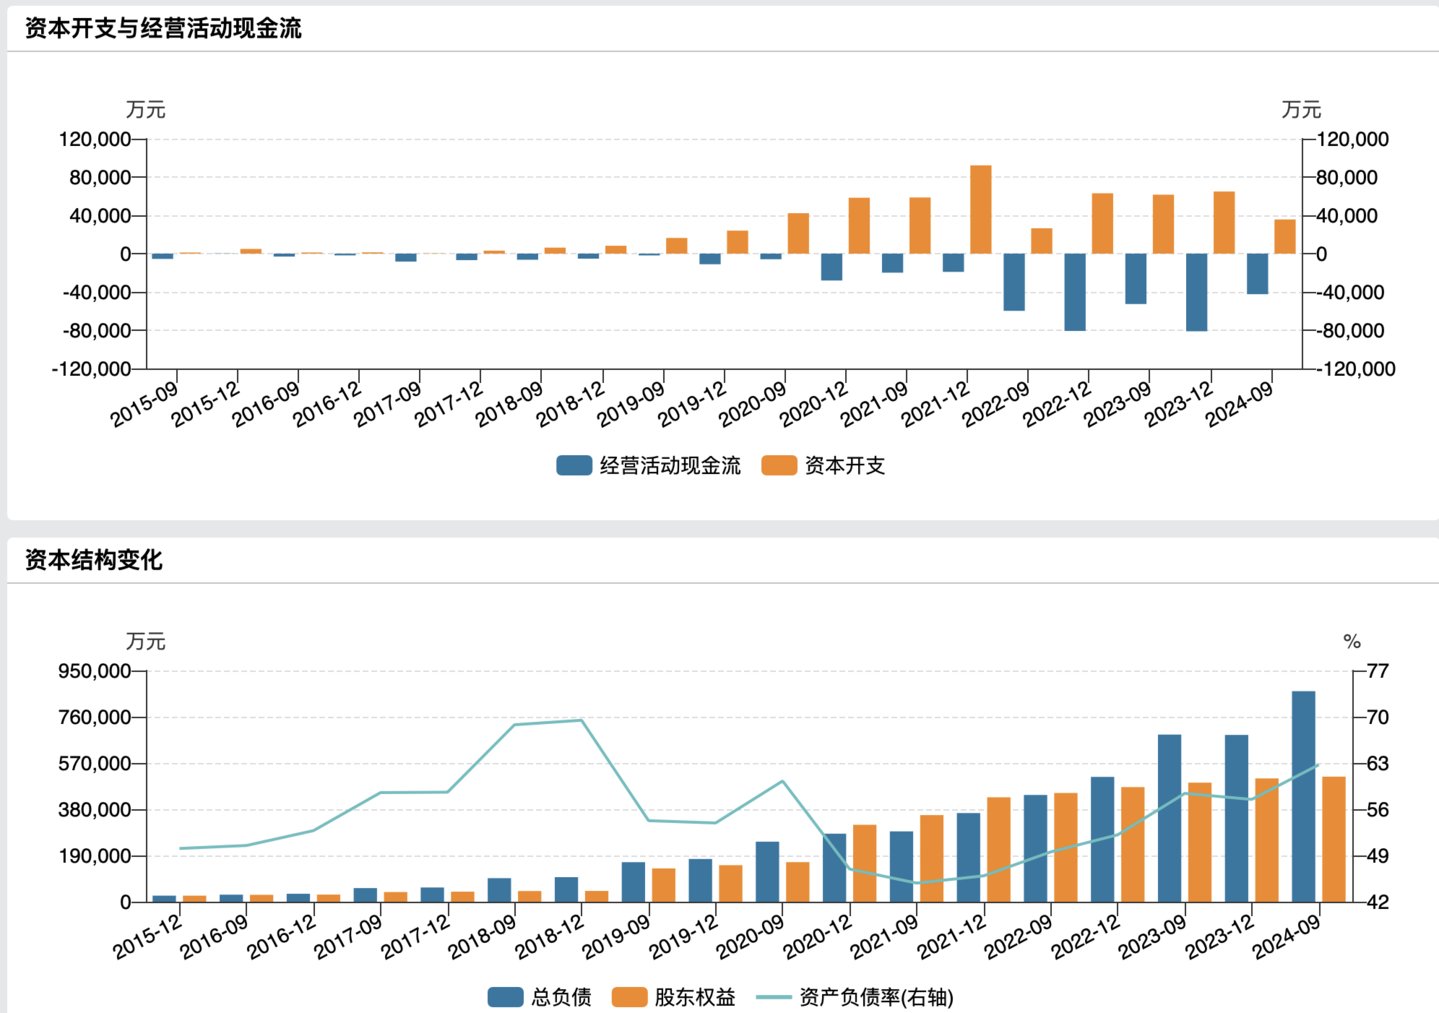This screenshot has height=1013, width=1439.
Task: Click the 资本开支与经营活动现金流 panel title
Action: point(163,28)
